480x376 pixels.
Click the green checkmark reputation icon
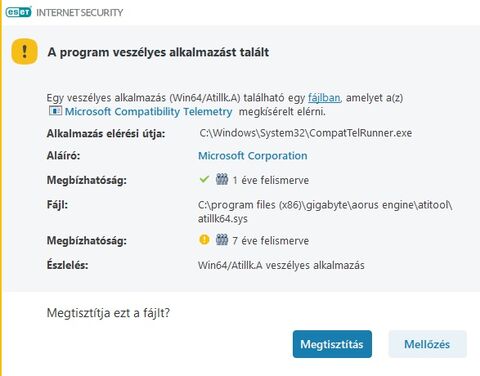204,179
